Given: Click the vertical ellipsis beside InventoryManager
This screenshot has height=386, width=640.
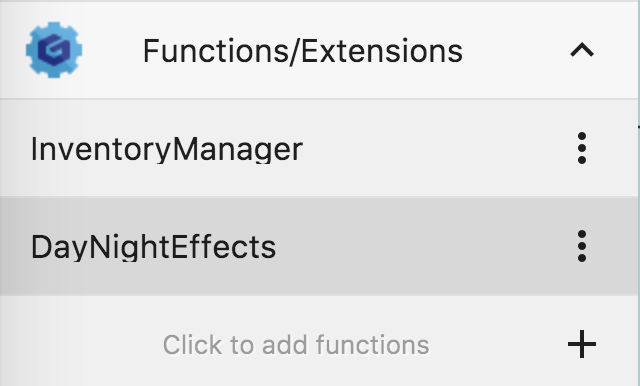Looking at the screenshot, I should [x=582, y=148].
